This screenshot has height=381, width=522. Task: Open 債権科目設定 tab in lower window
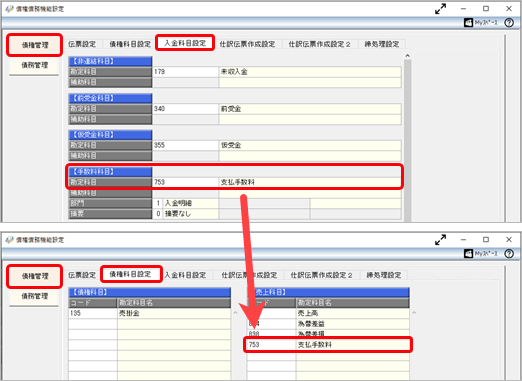click(130, 274)
